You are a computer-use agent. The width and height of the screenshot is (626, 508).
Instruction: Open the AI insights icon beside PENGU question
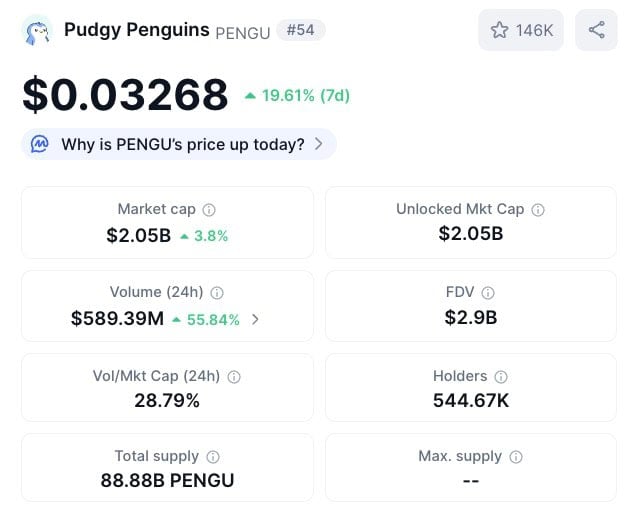click(x=40, y=144)
